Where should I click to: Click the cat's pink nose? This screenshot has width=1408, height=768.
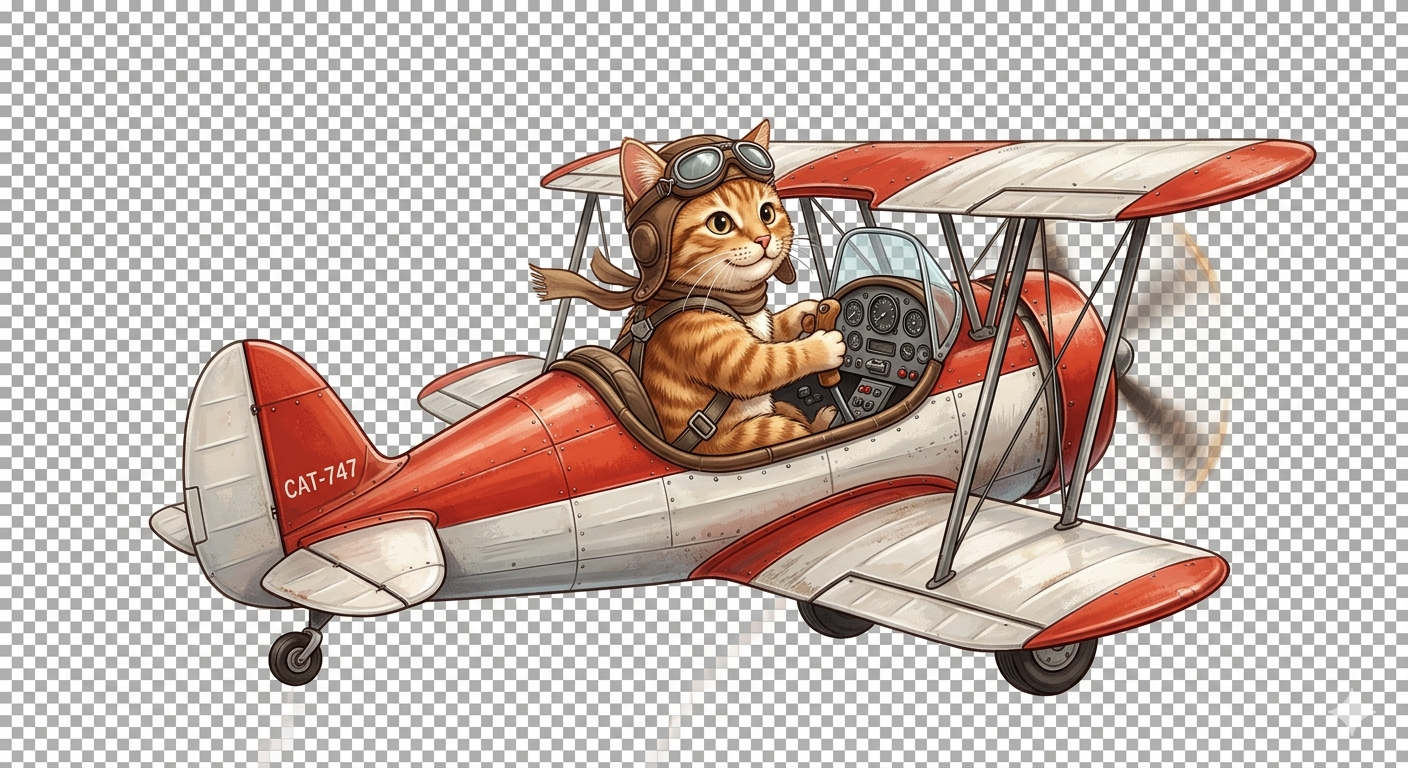[x=762, y=243]
